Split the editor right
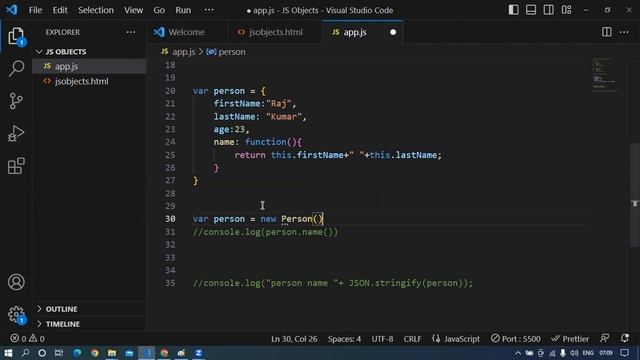Image resolution: width=640 pixels, height=360 pixels. point(607,32)
